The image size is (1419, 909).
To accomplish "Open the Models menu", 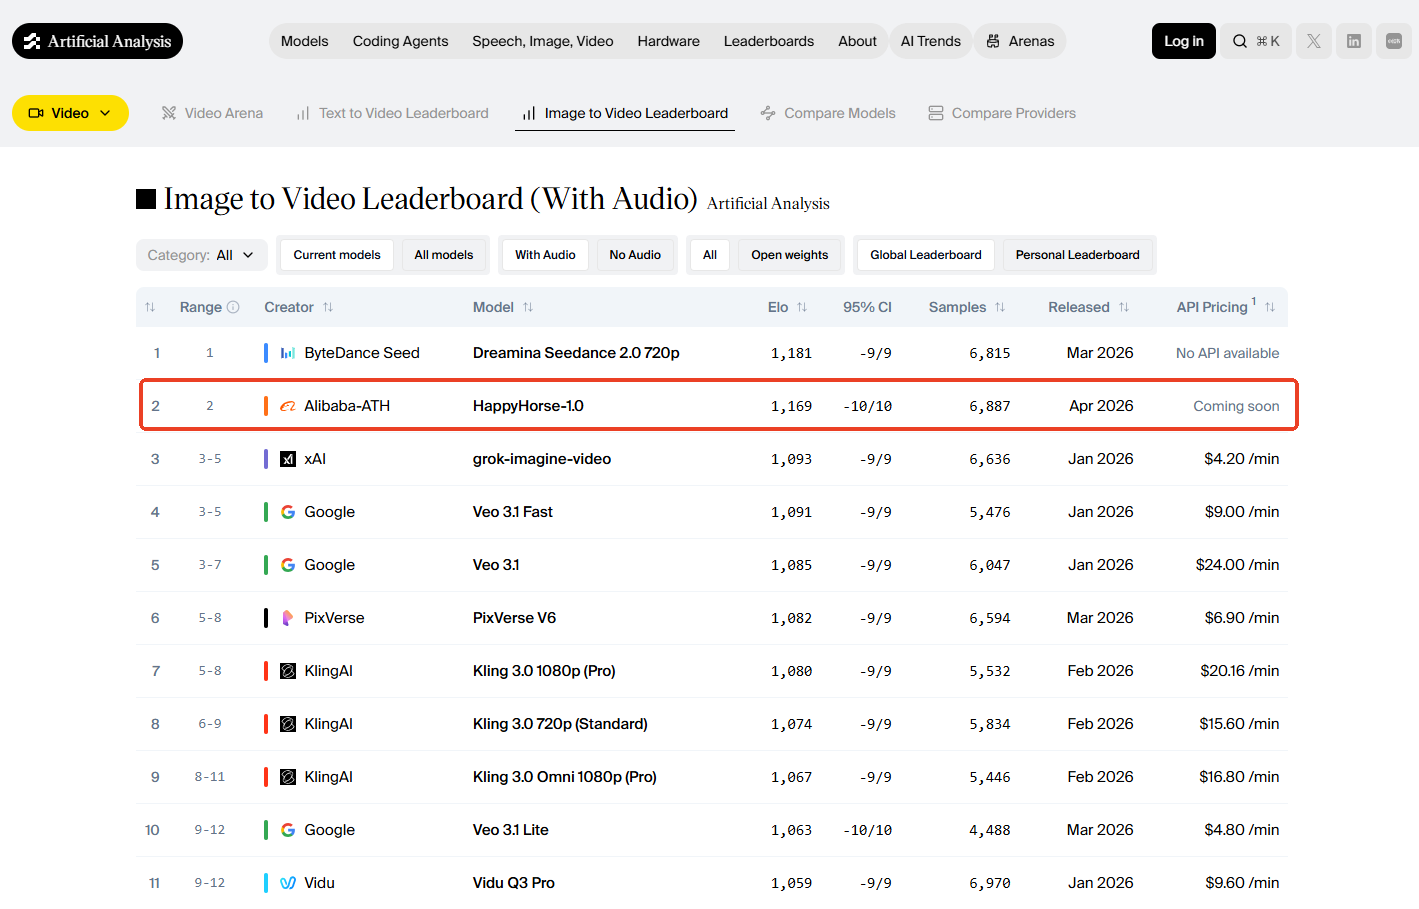I will pos(305,41).
